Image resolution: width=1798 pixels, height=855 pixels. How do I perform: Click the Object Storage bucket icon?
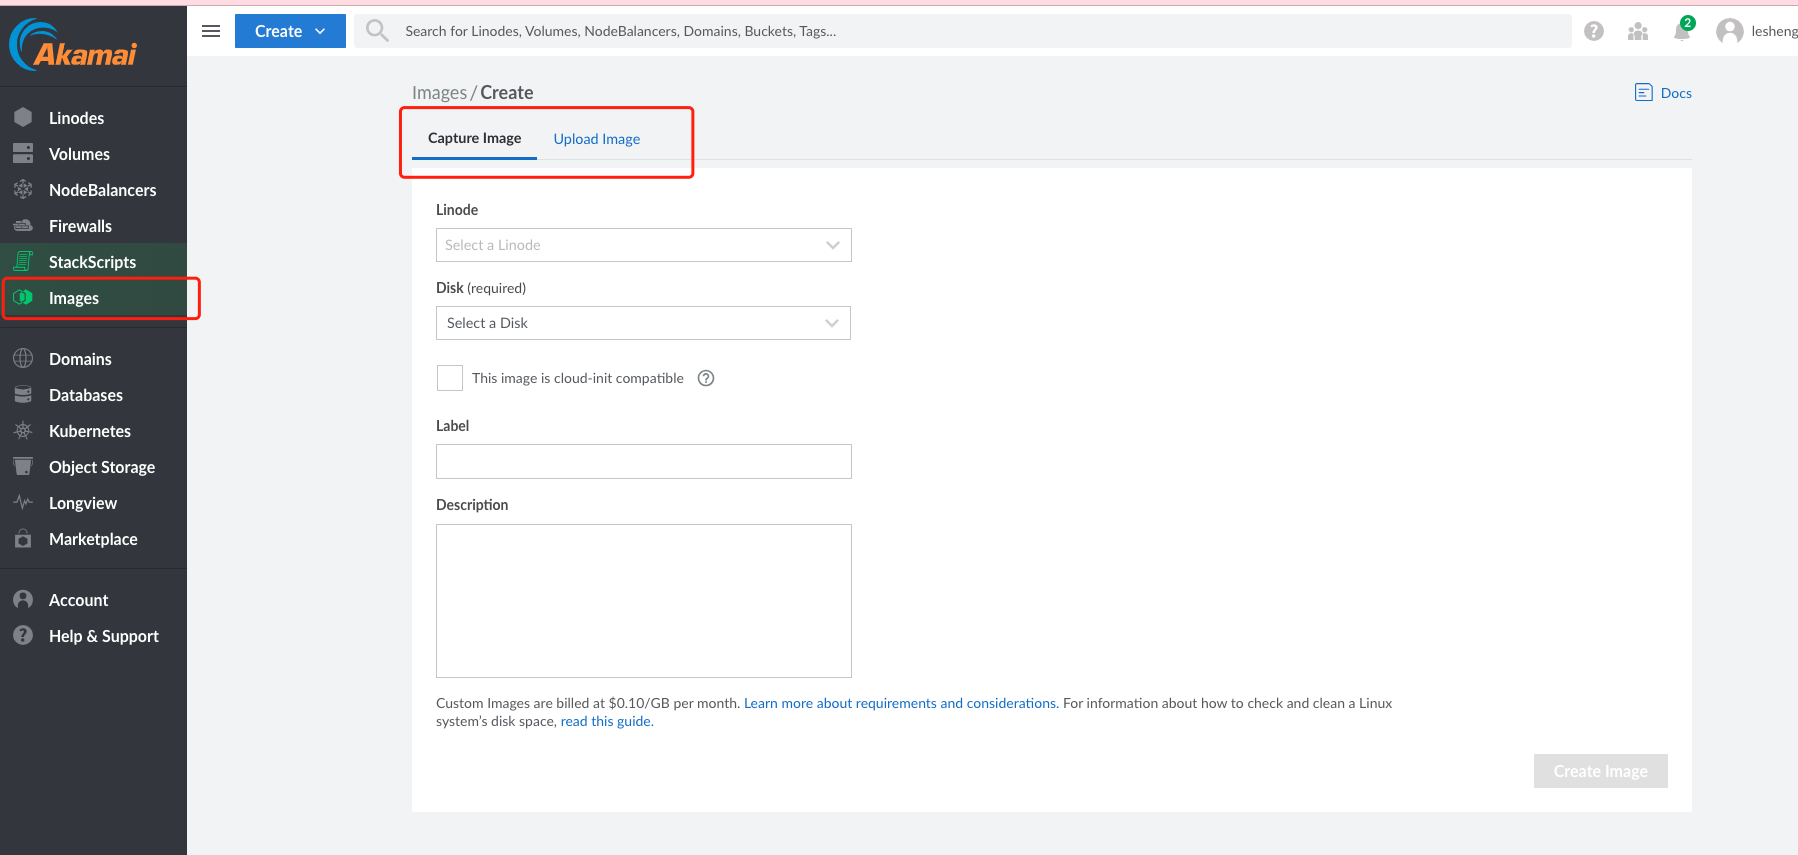(x=23, y=467)
